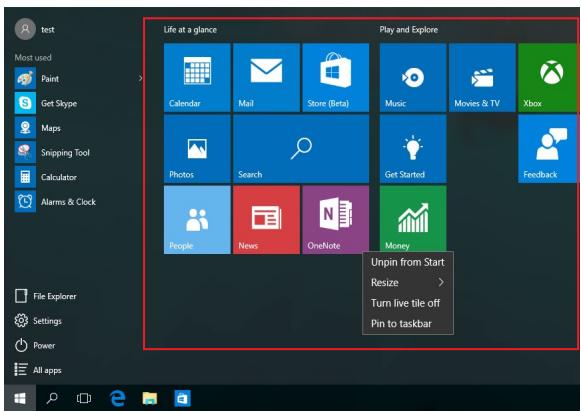
Task: Open the Feedback tile
Action: (x=548, y=149)
